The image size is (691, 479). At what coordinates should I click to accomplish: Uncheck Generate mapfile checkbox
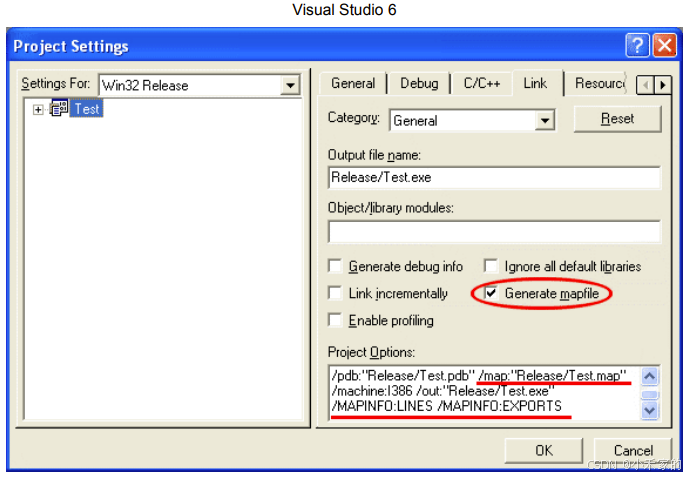click(490, 293)
